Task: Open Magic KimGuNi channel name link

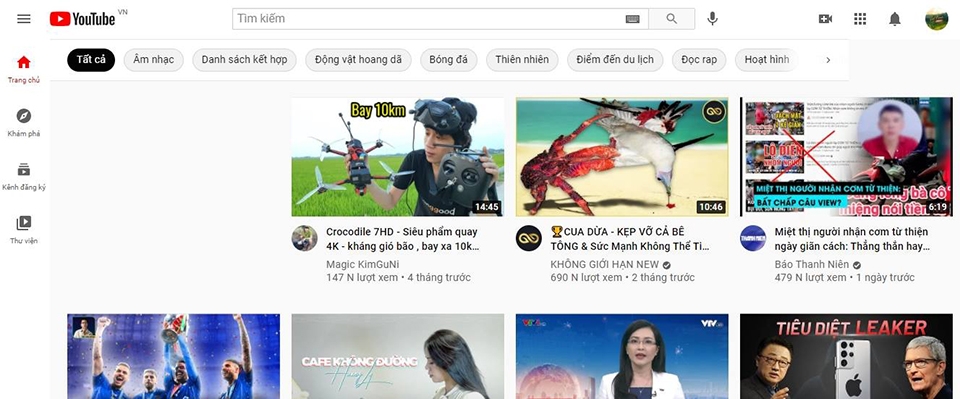Action: 362,264
